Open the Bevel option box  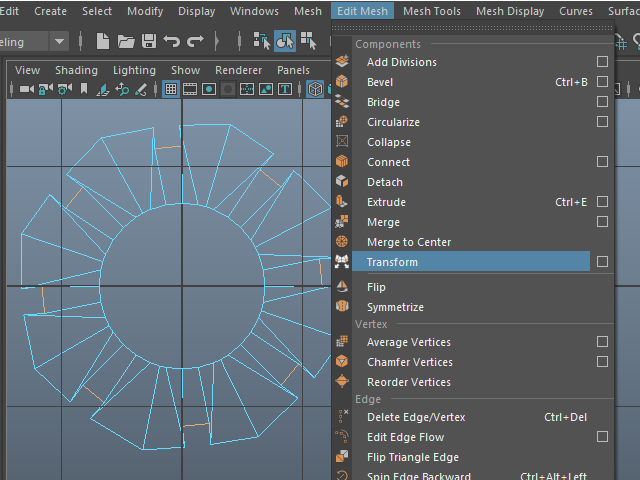[602, 82]
